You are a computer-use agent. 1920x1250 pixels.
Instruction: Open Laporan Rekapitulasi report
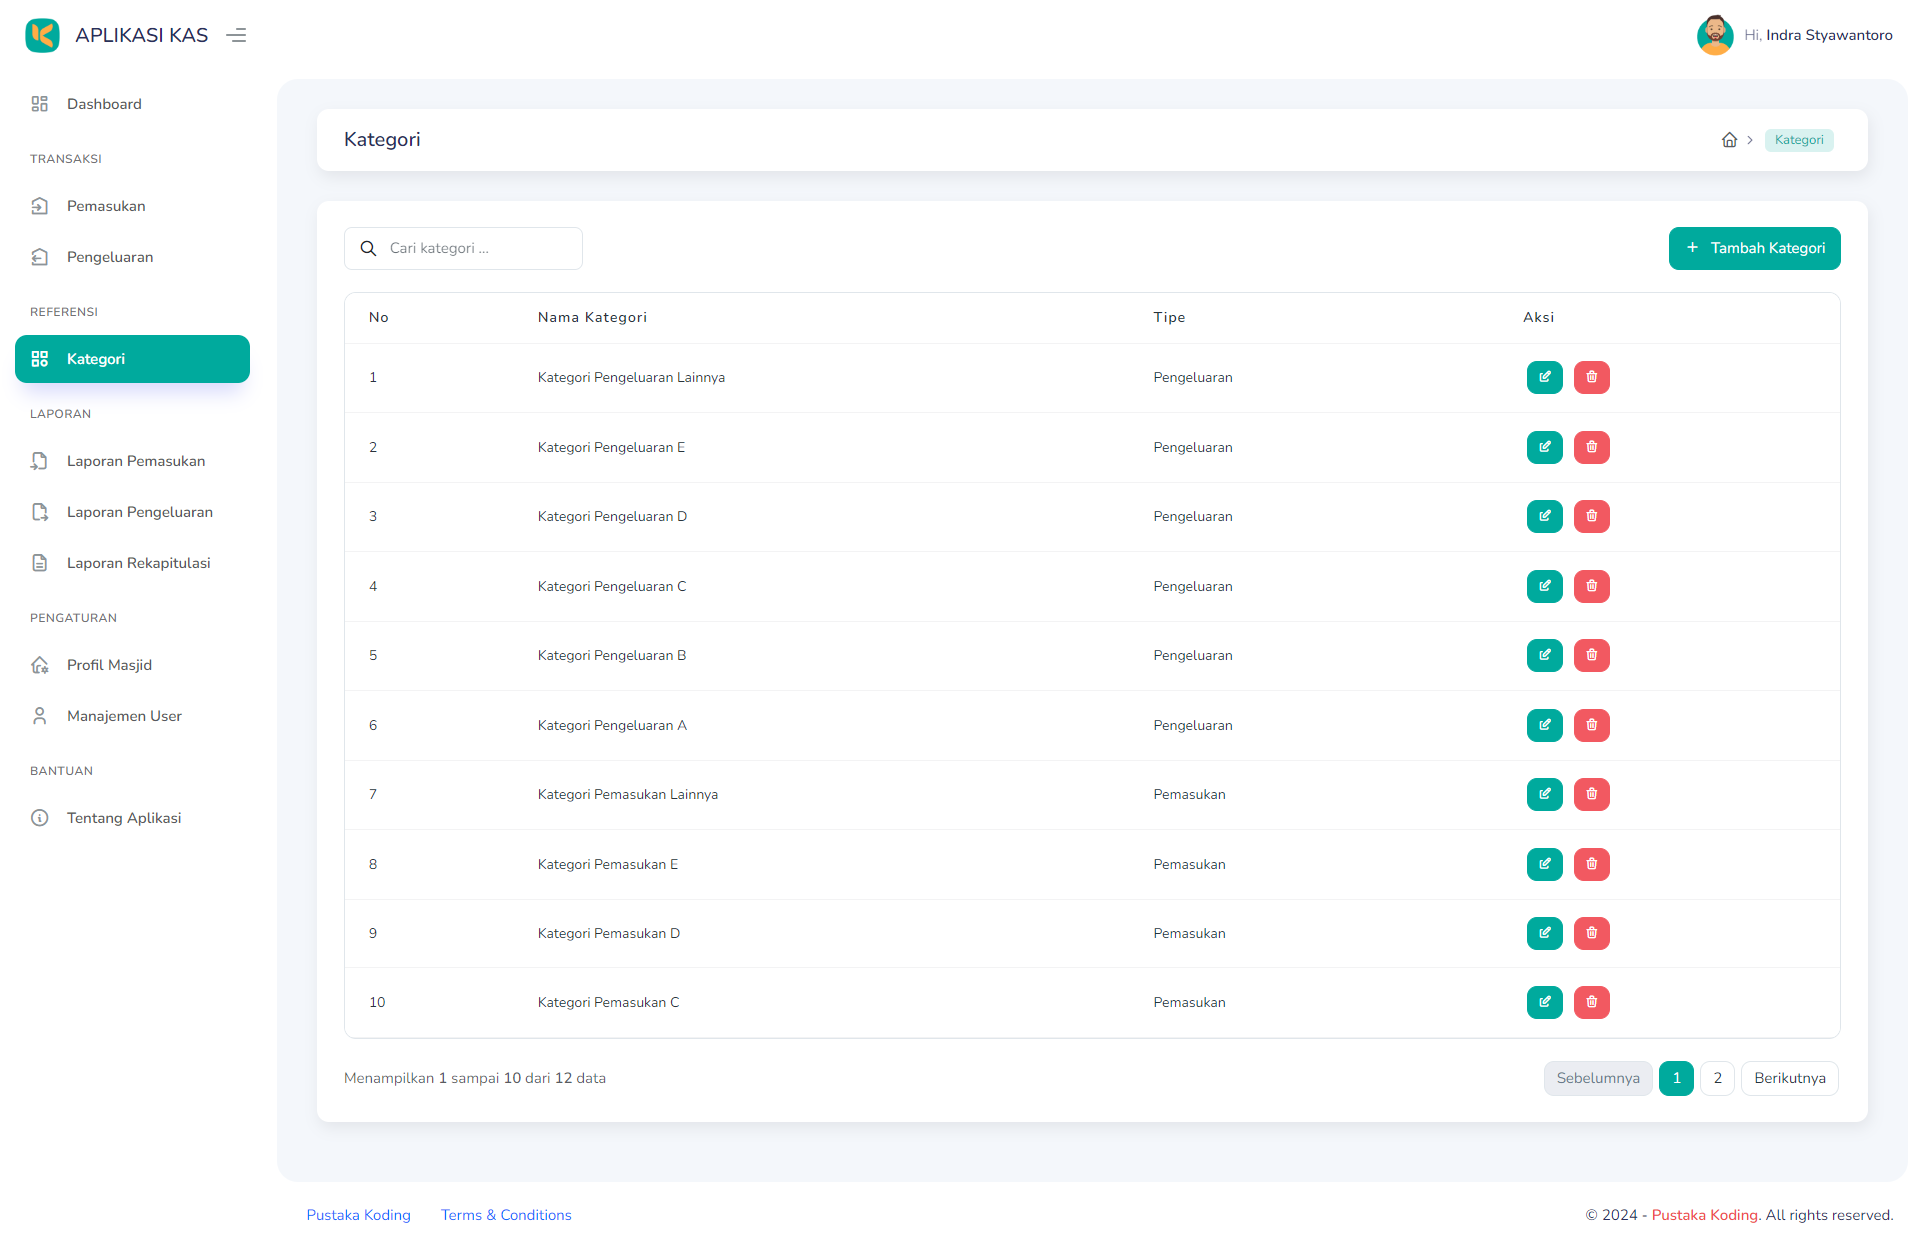(x=138, y=562)
